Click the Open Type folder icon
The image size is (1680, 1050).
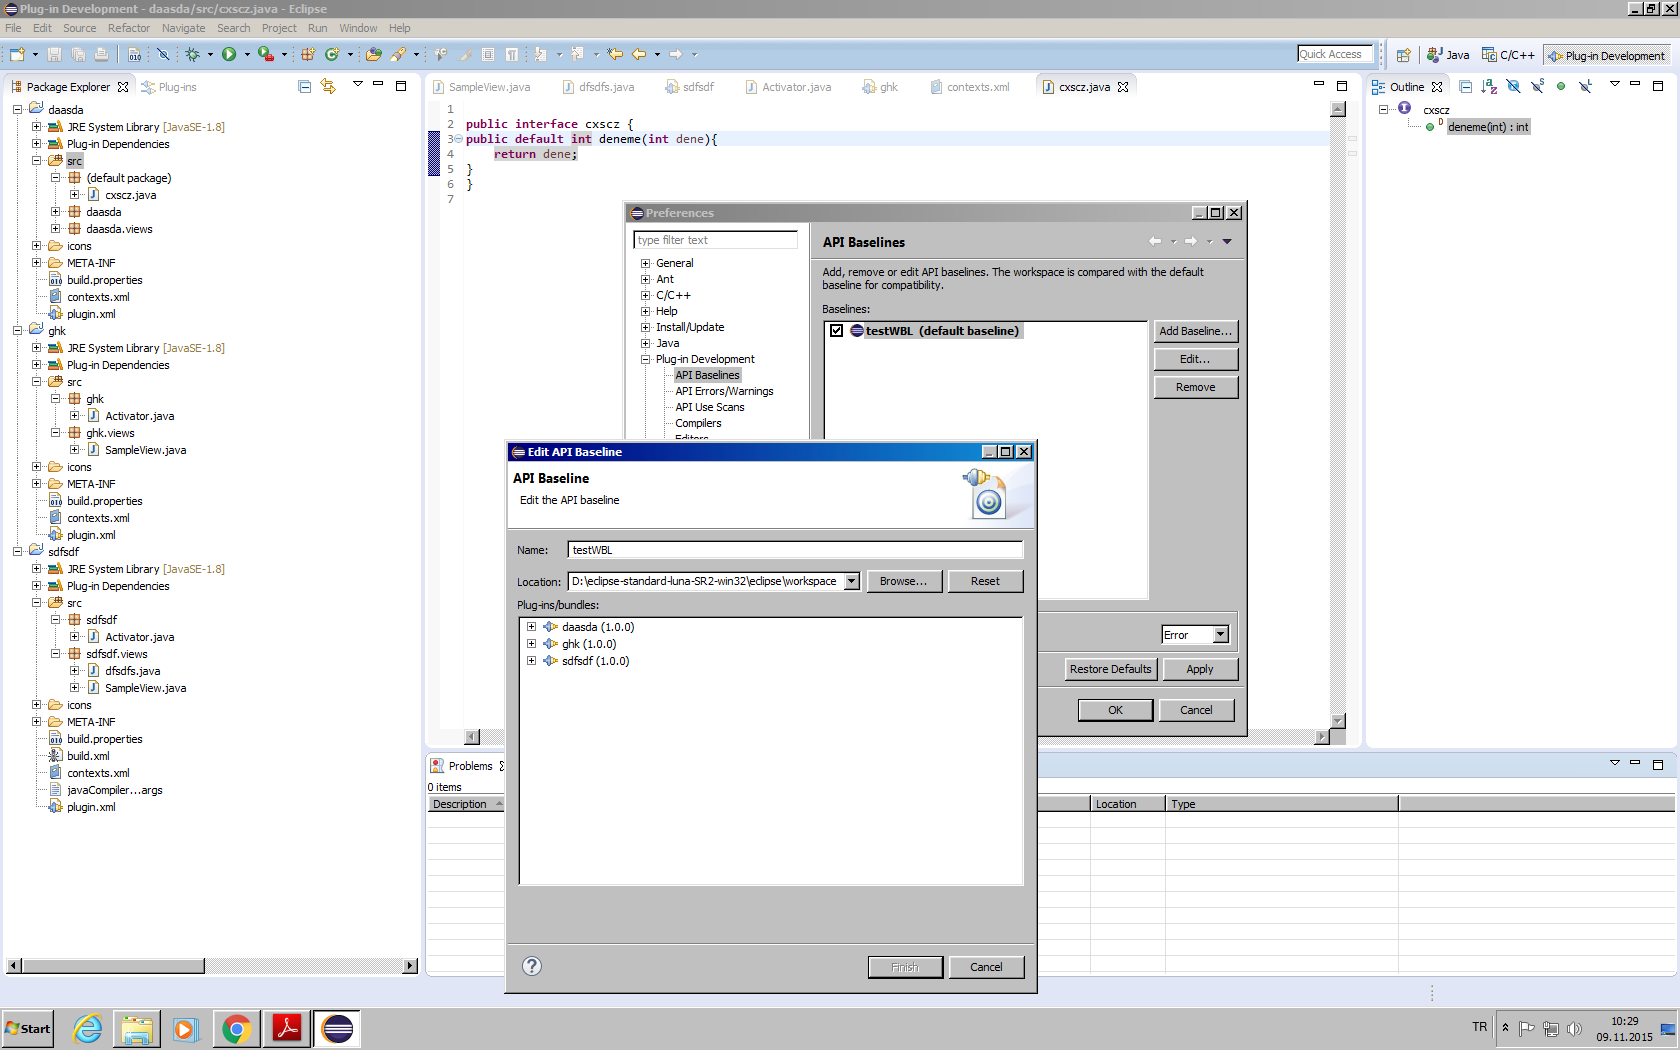coord(374,54)
